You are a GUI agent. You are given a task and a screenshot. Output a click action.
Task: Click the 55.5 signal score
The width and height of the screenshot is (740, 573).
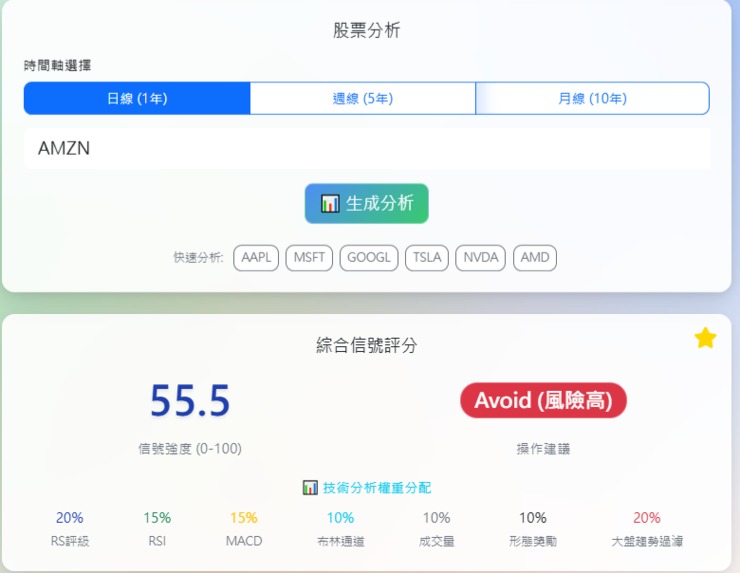coord(190,401)
